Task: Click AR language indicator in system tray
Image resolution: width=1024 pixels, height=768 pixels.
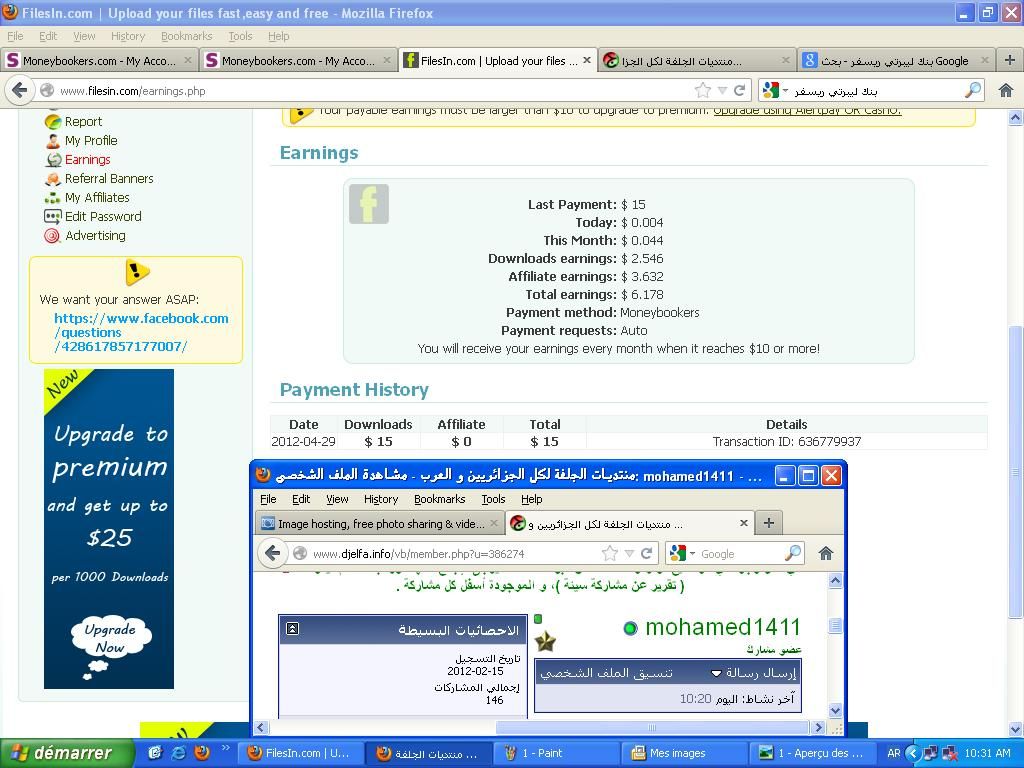Action: 893,753
